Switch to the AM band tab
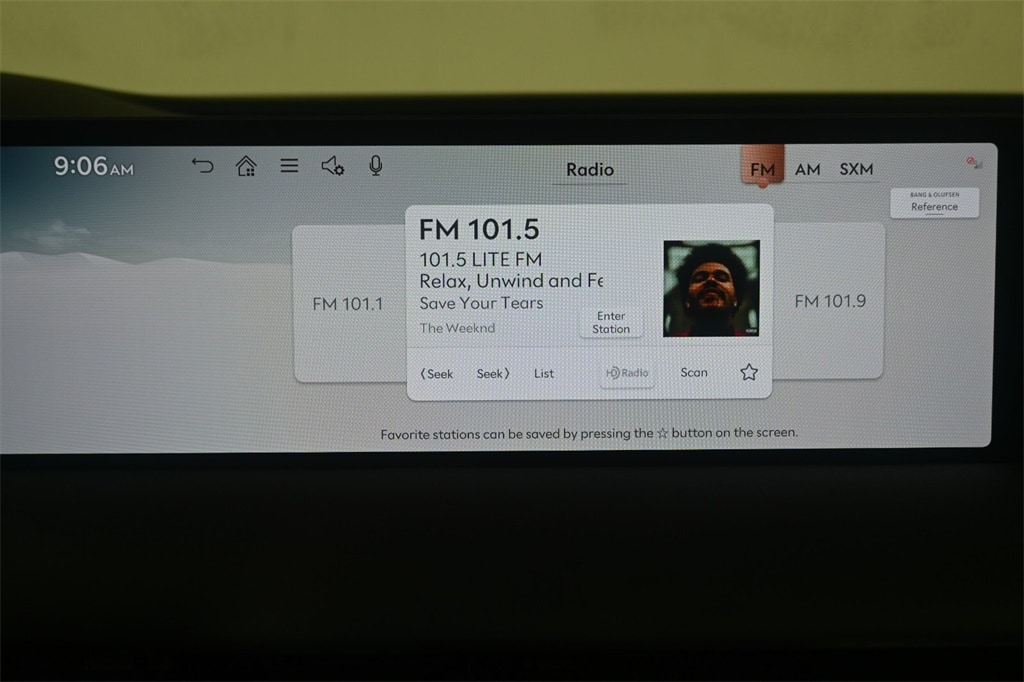Viewport: 1024px width, 682px height. (807, 170)
